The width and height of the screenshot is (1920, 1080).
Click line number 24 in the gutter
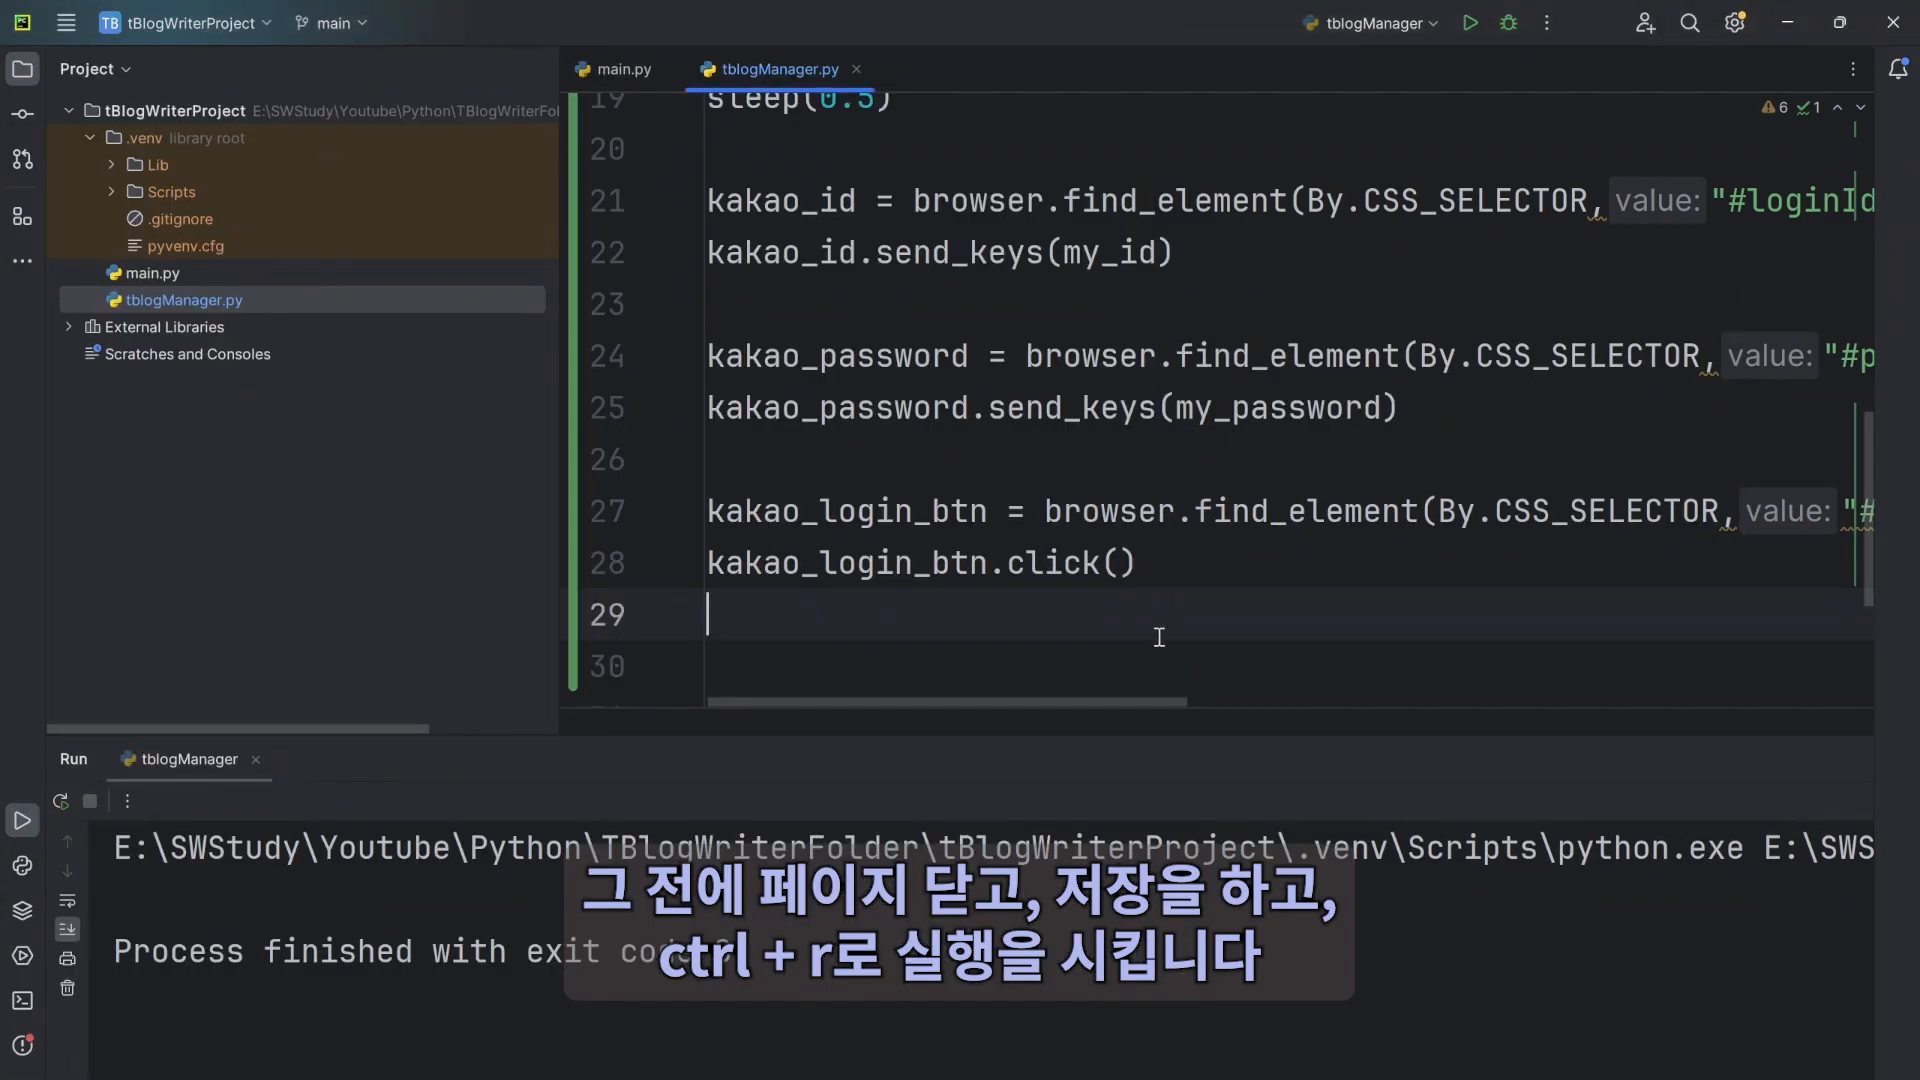tap(607, 356)
